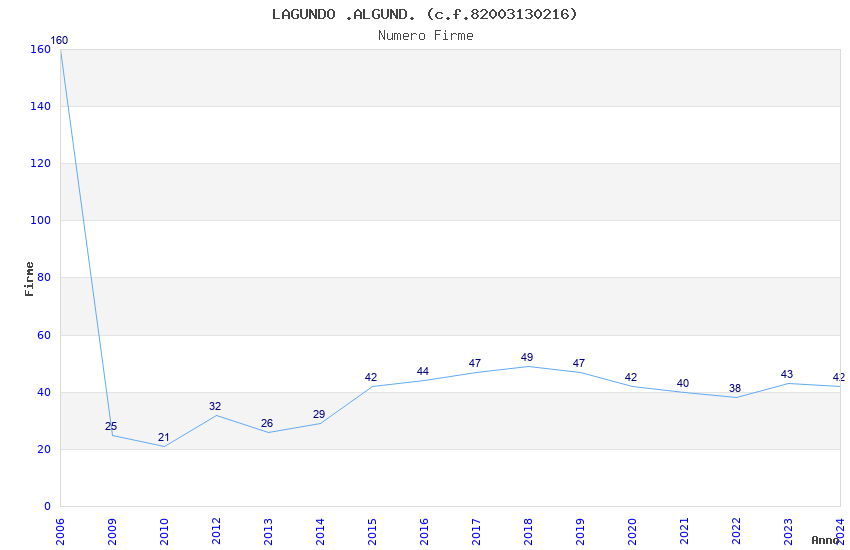Click the x-axis year 2017

pos(476,531)
